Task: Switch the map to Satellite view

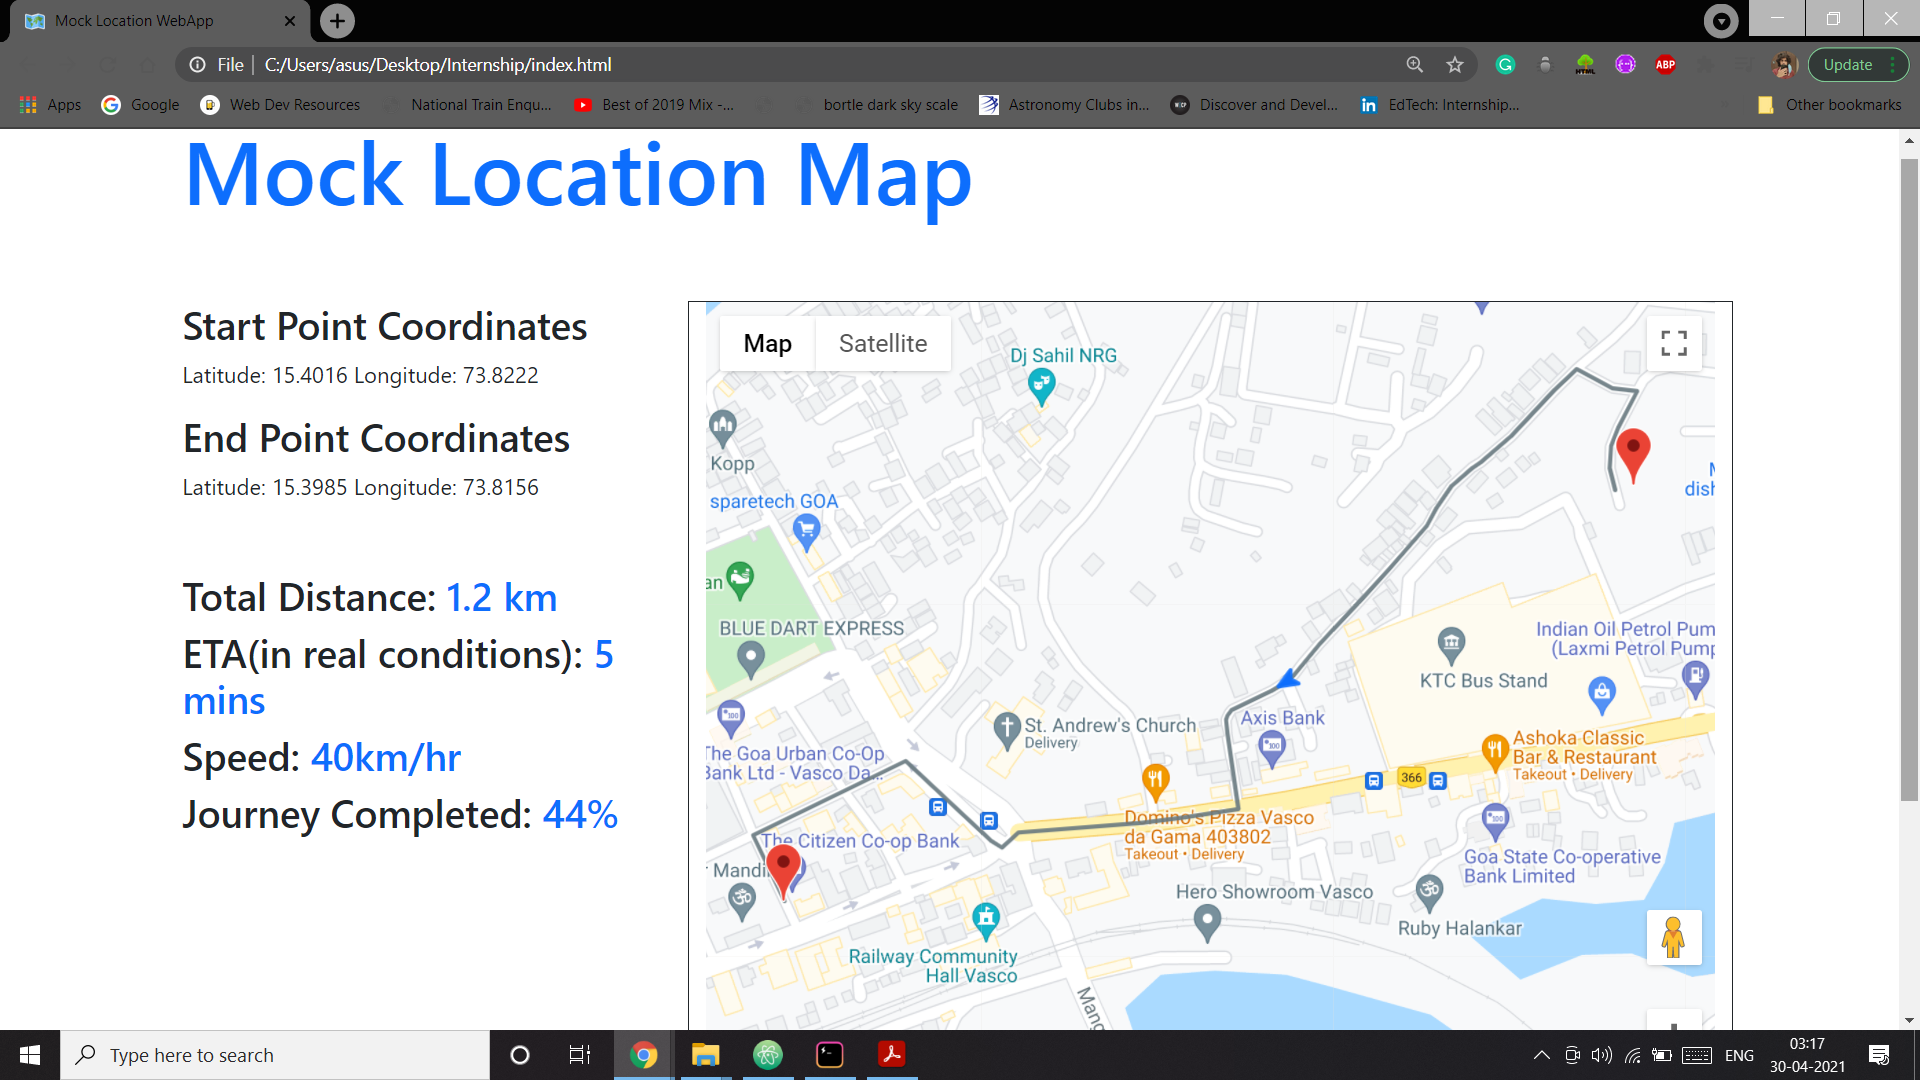Action: pyautogui.click(x=883, y=343)
